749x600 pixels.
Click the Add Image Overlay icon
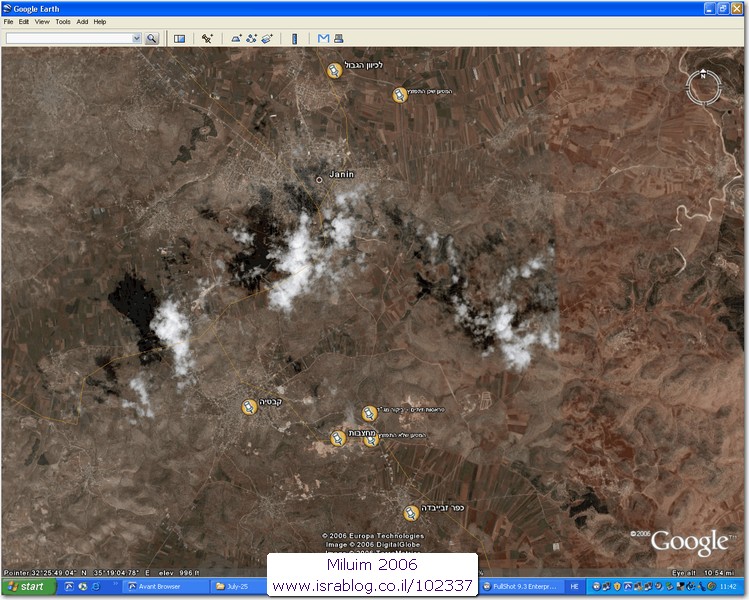267,39
